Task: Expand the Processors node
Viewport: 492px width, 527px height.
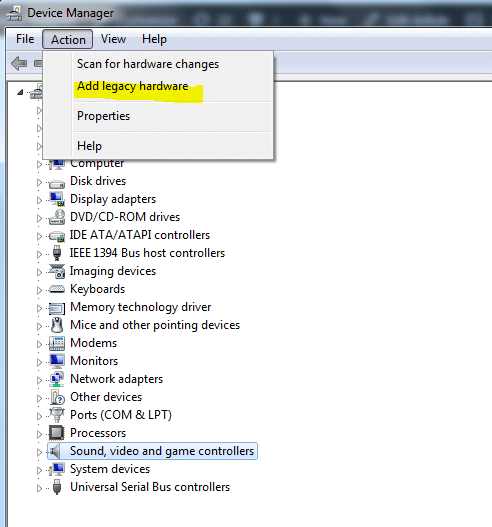Action: click(x=39, y=434)
